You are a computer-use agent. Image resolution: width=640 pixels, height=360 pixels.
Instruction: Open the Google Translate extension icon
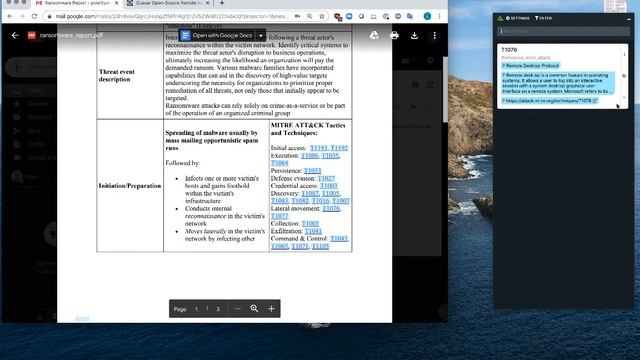click(x=410, y=16)
